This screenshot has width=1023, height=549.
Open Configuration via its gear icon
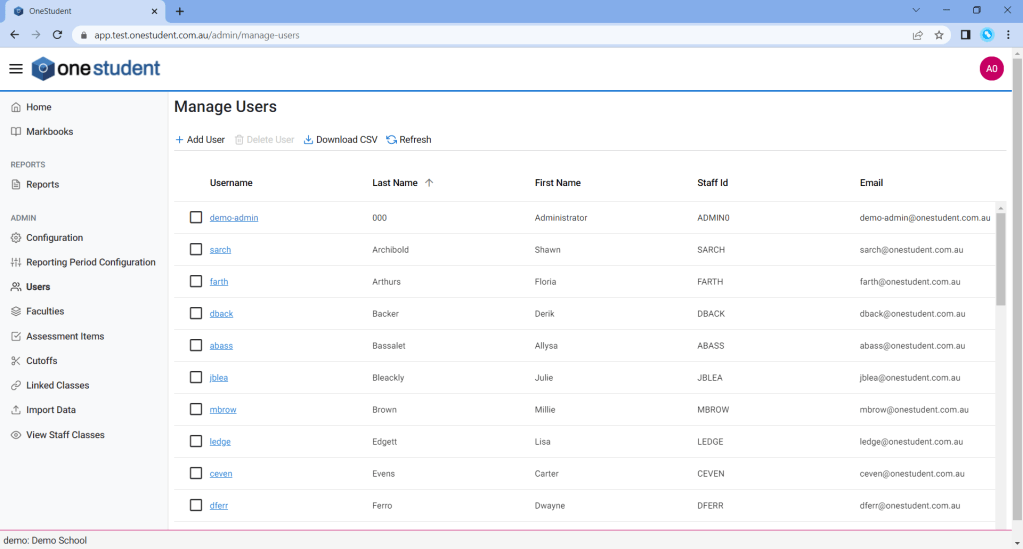pyautogui.click(x=16, y=238)
